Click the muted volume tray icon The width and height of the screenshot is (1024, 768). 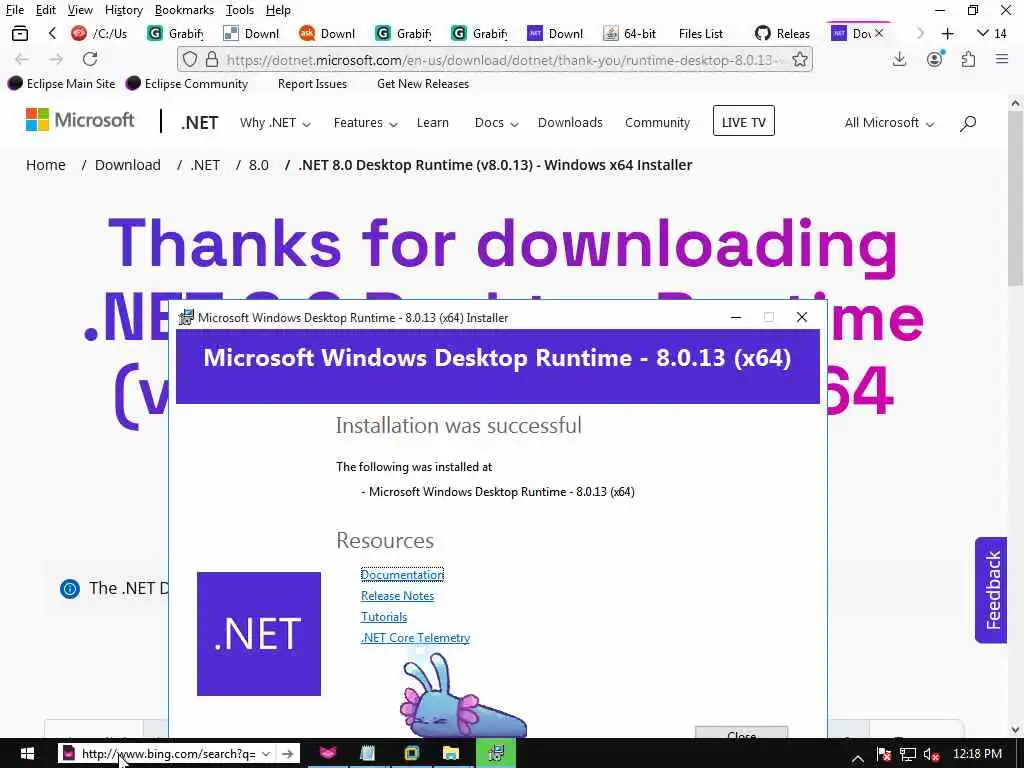tap(931, 754)
